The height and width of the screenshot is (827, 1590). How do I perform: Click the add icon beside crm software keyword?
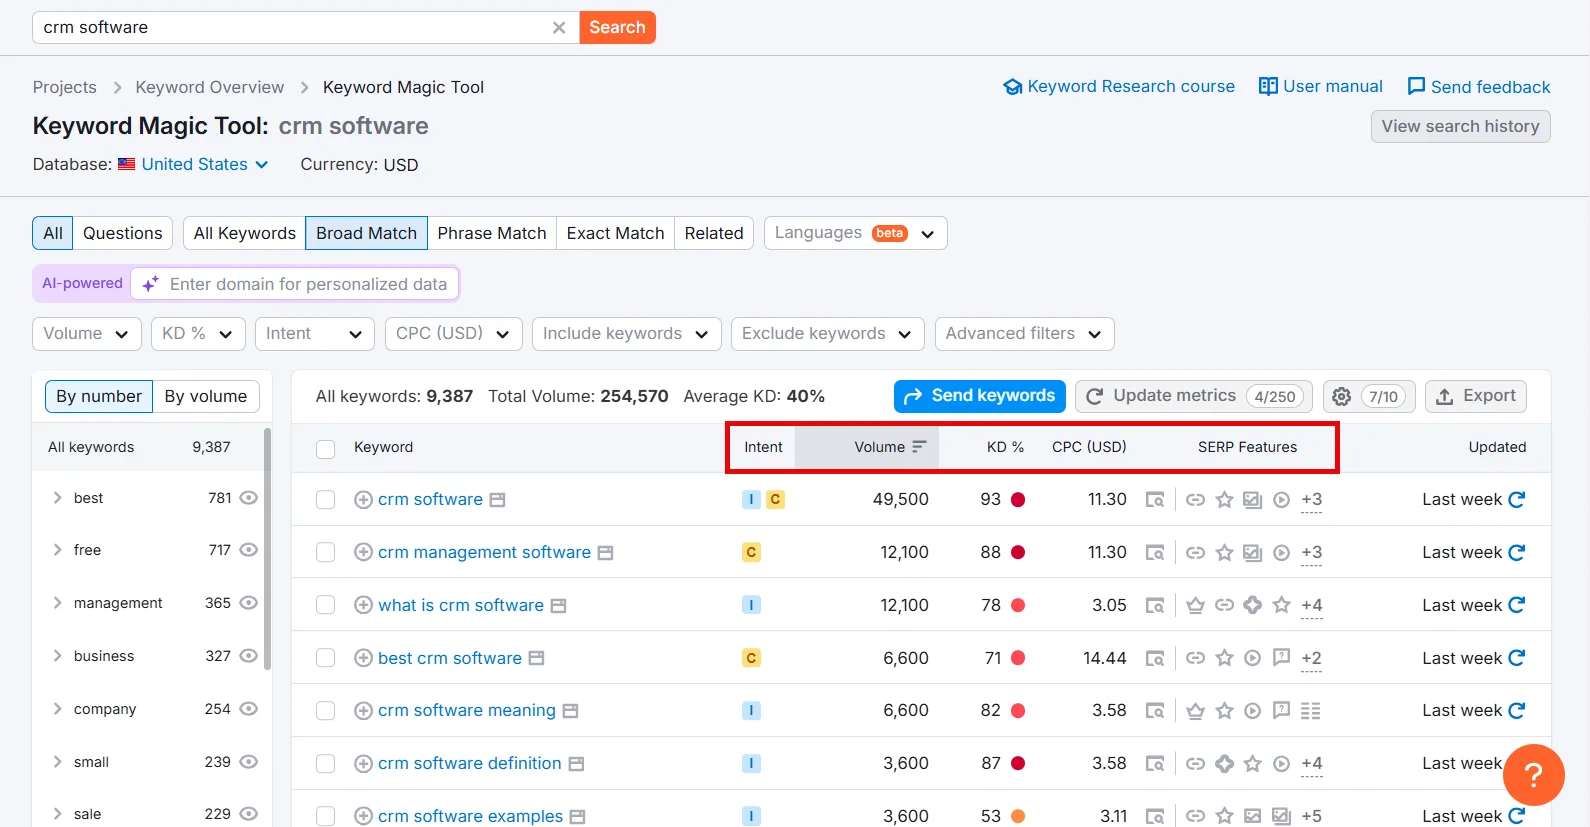[364, 500]
